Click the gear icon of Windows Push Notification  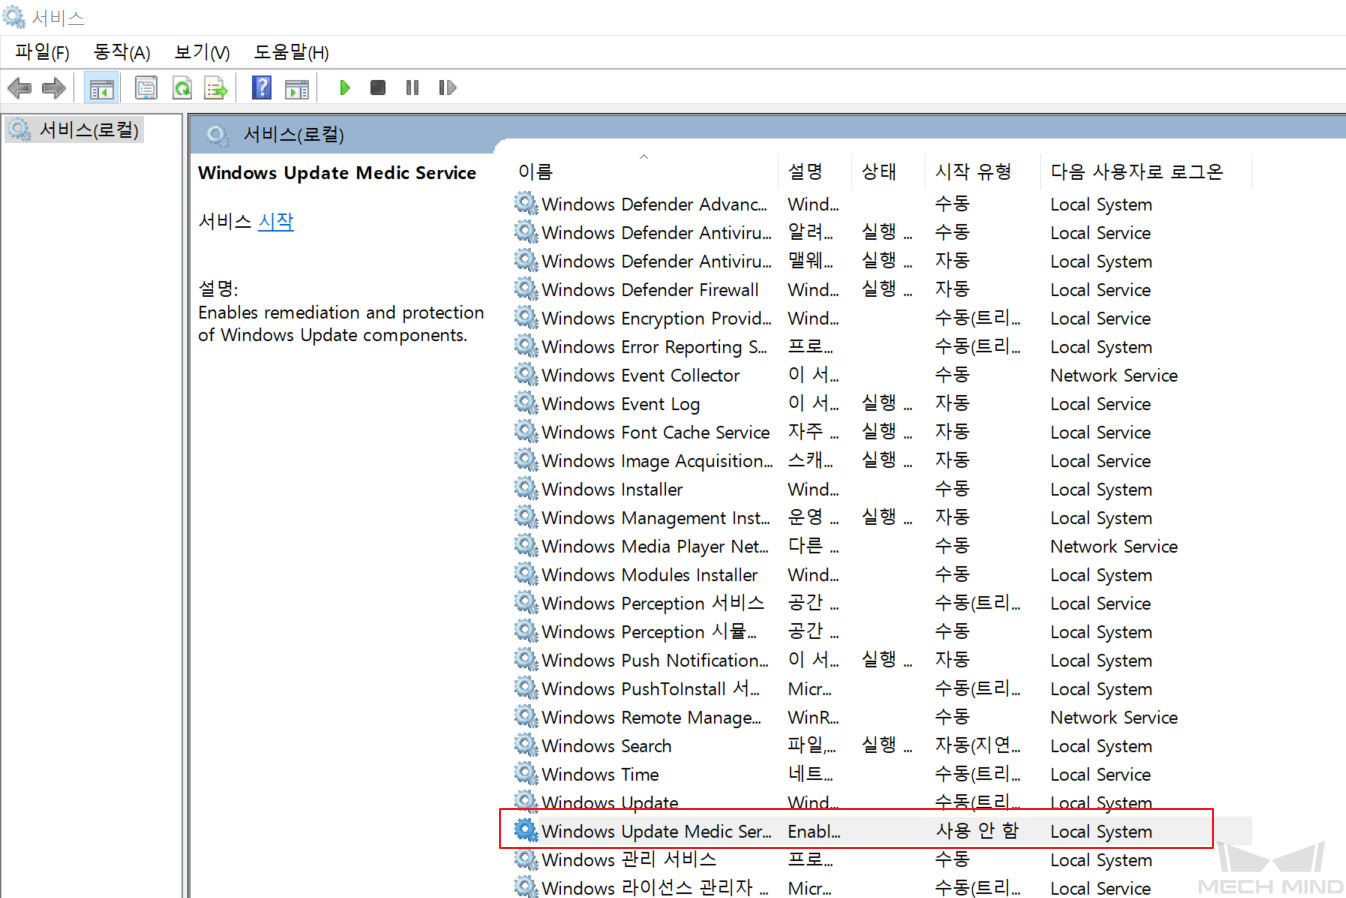tap(526, 660)
